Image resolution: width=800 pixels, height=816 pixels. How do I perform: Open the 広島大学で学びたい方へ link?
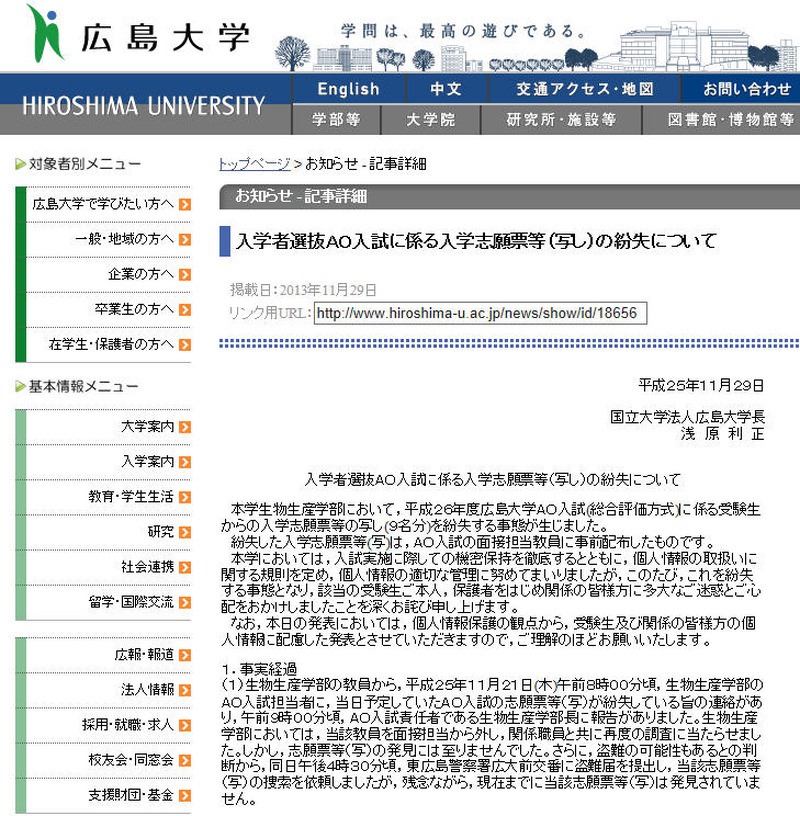[103, 204]
